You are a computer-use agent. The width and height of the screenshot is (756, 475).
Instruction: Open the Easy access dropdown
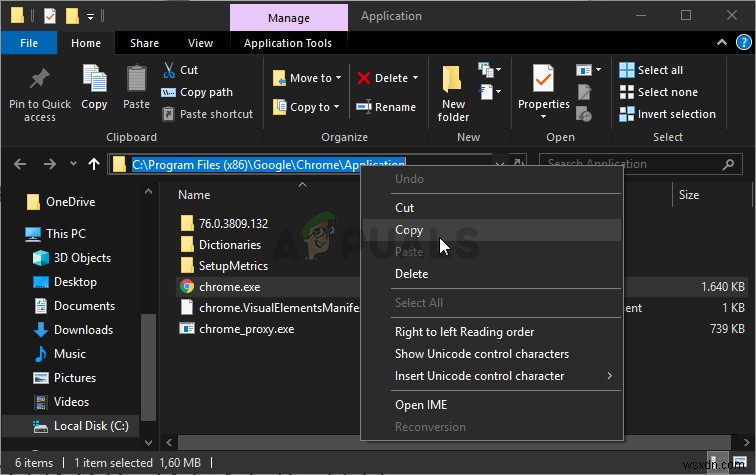click(x=490, y=92)
